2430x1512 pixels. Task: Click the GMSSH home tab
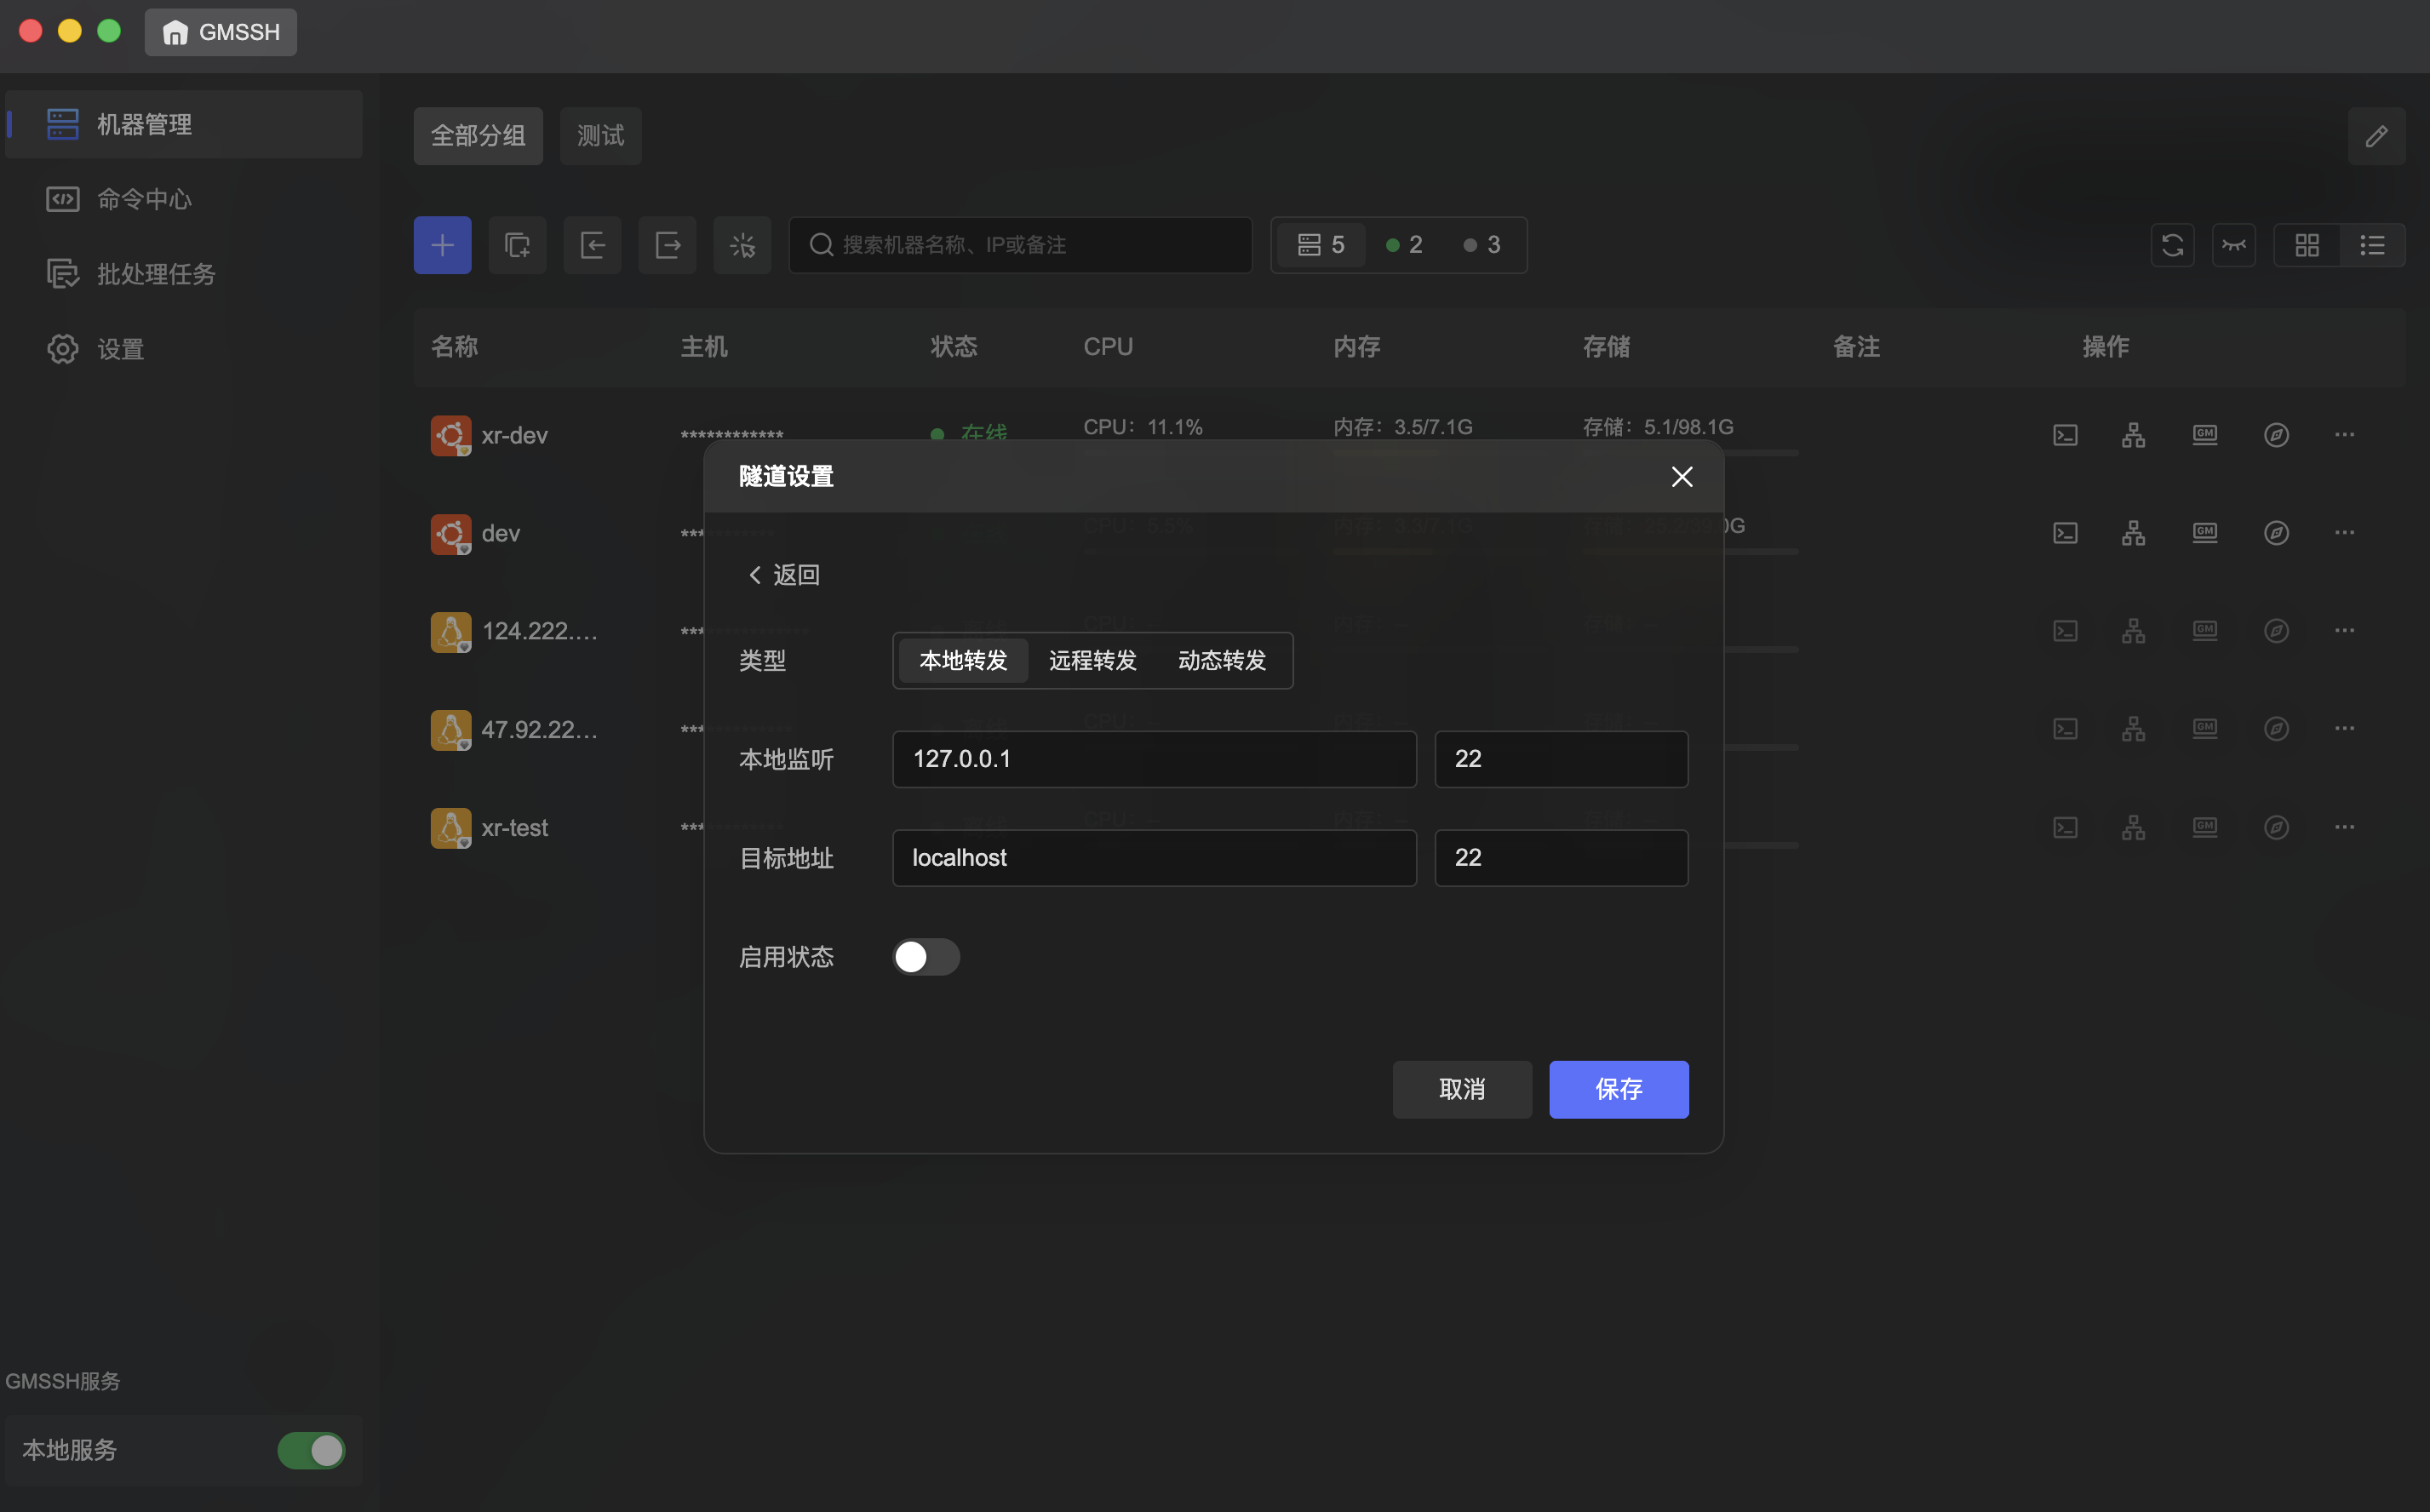[x=220, y=32]
